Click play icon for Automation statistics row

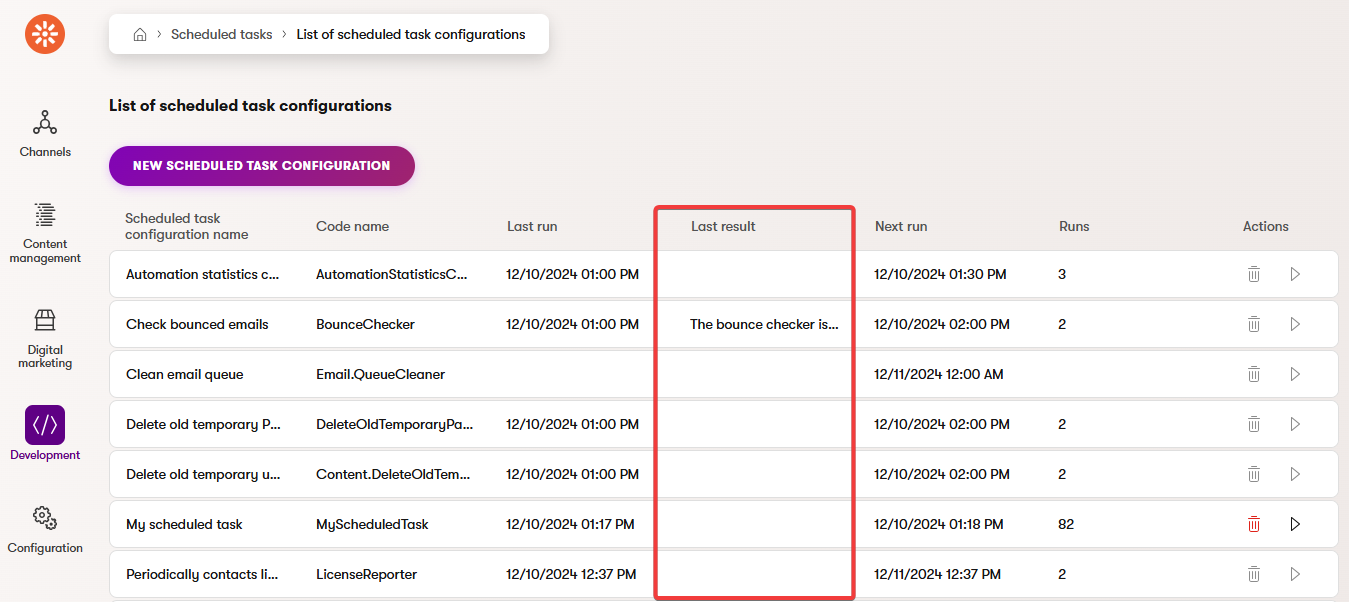(x=1295, y=274)
